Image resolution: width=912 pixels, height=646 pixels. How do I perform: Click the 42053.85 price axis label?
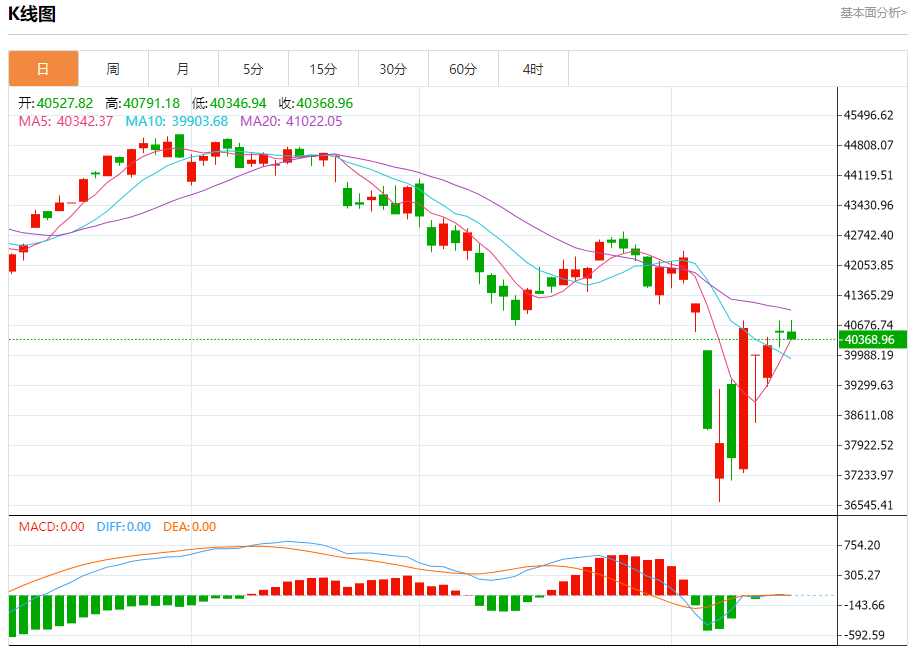(869, 265)
